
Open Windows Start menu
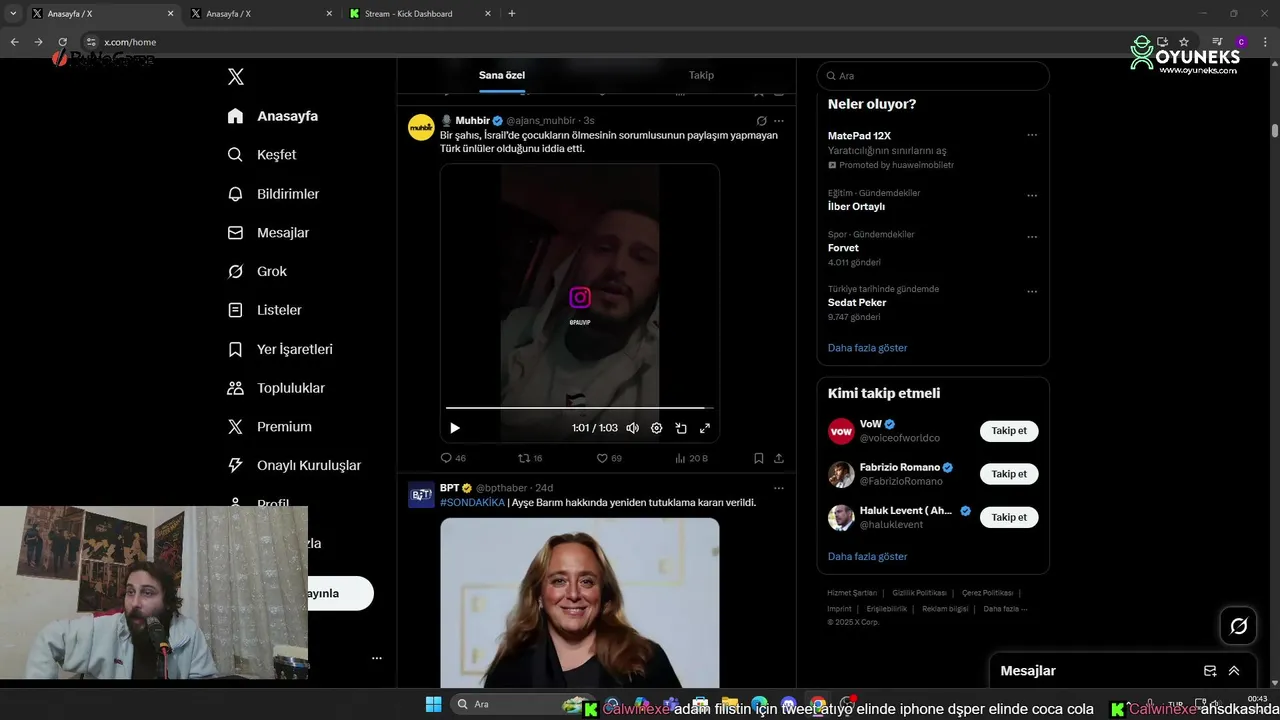click(433, 704)
